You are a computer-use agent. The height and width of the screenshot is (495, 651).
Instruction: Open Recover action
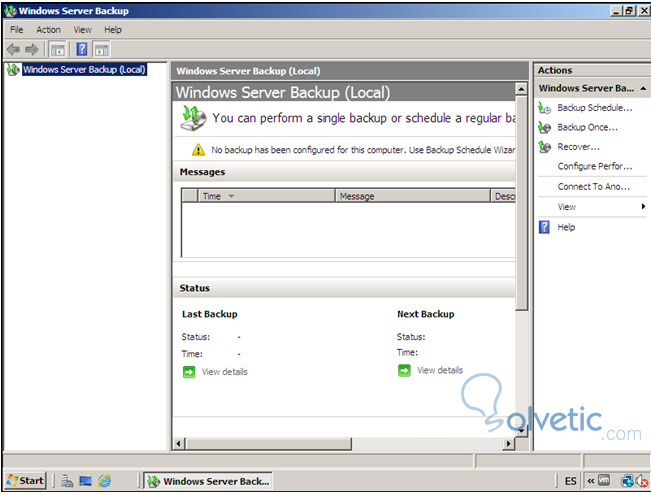point(578,147)
